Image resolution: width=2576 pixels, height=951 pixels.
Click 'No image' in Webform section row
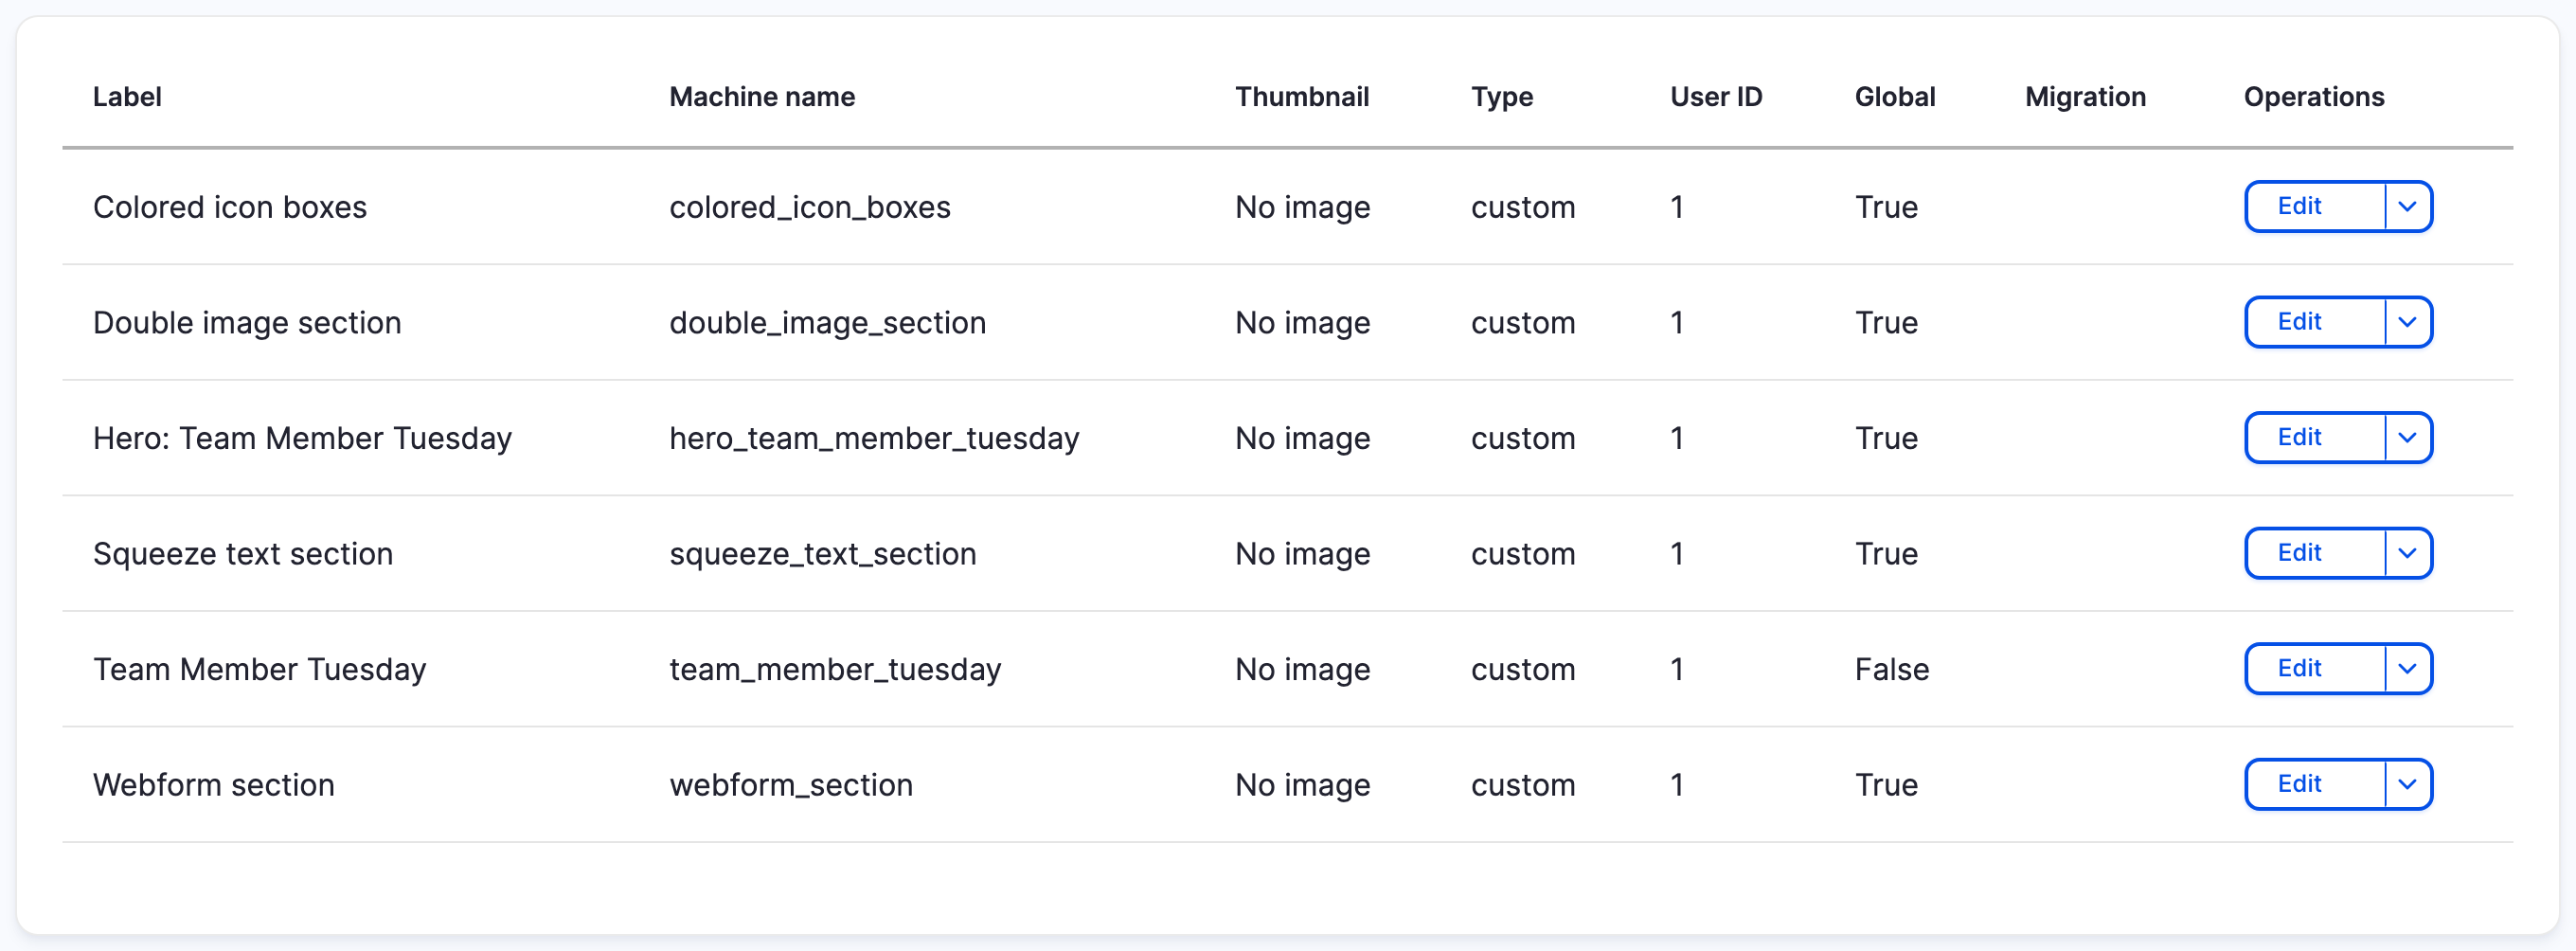pyautogui.click(x=1302, y=784)
